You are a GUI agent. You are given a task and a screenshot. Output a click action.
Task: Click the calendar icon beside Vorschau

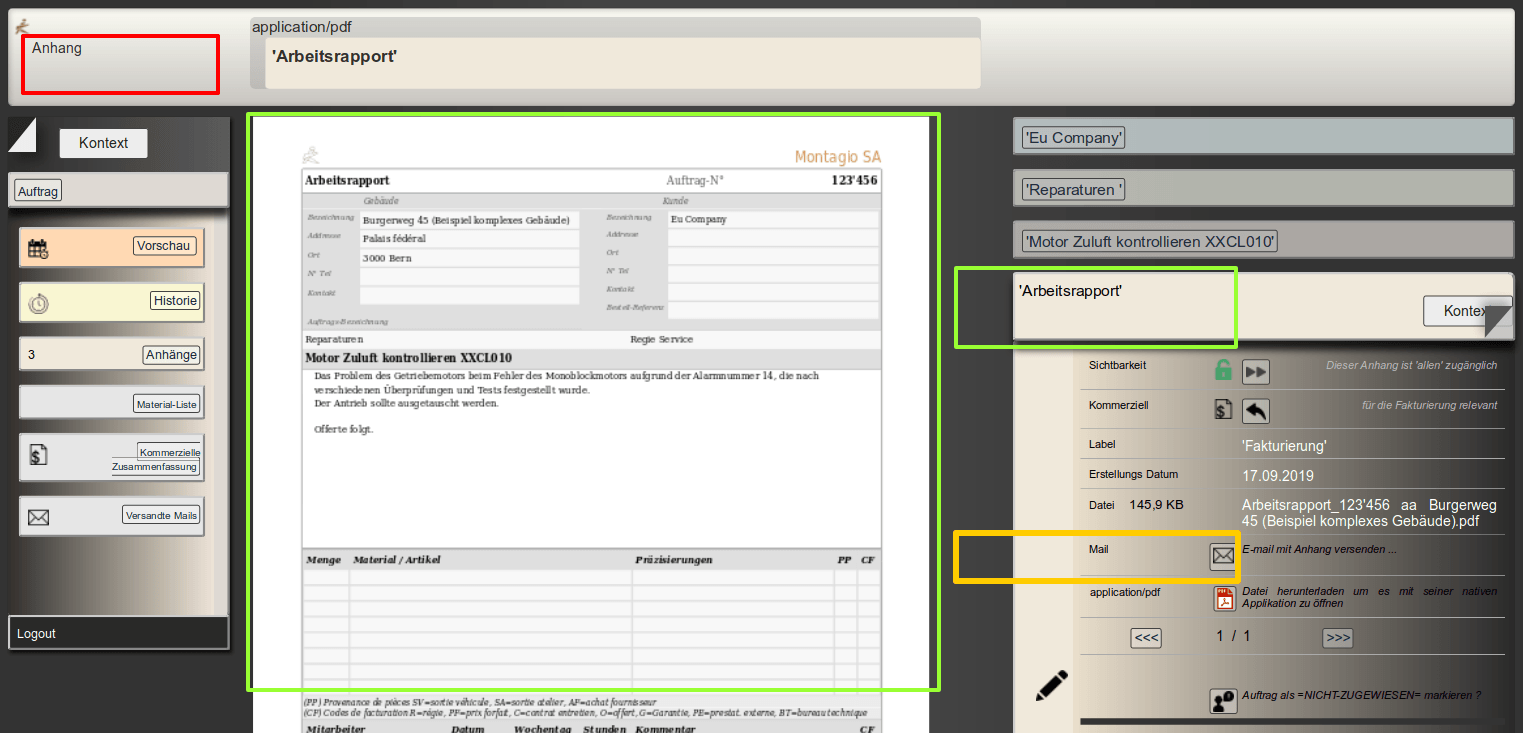(38, 249)
